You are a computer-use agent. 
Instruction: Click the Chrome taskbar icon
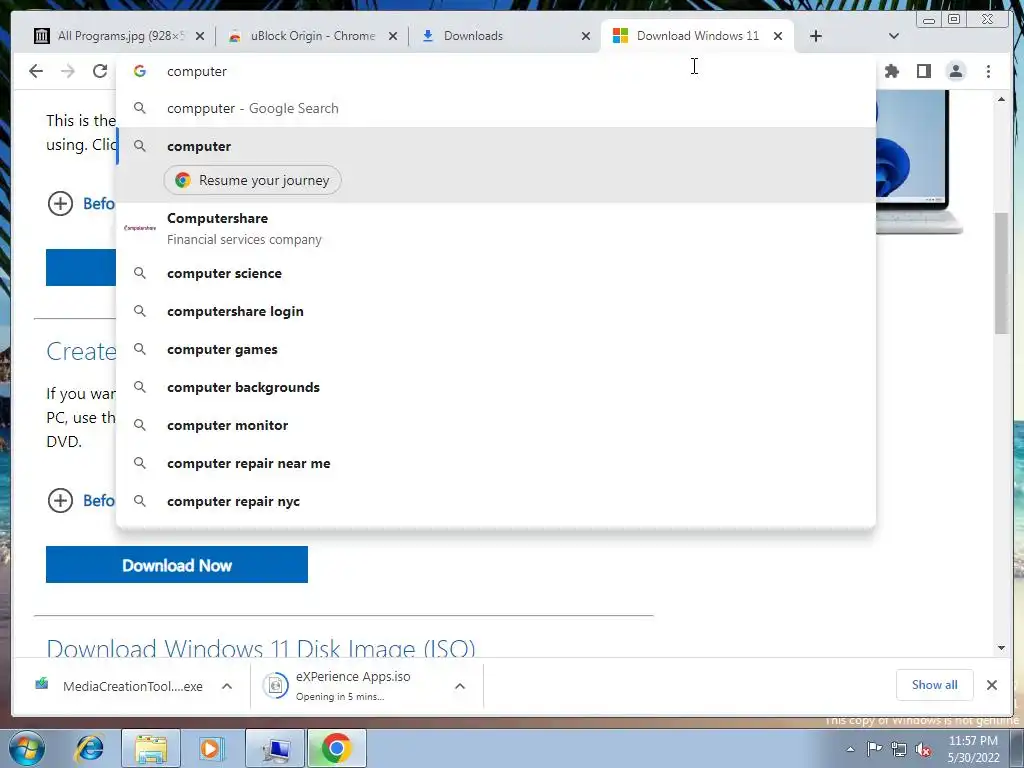point(336,748)
